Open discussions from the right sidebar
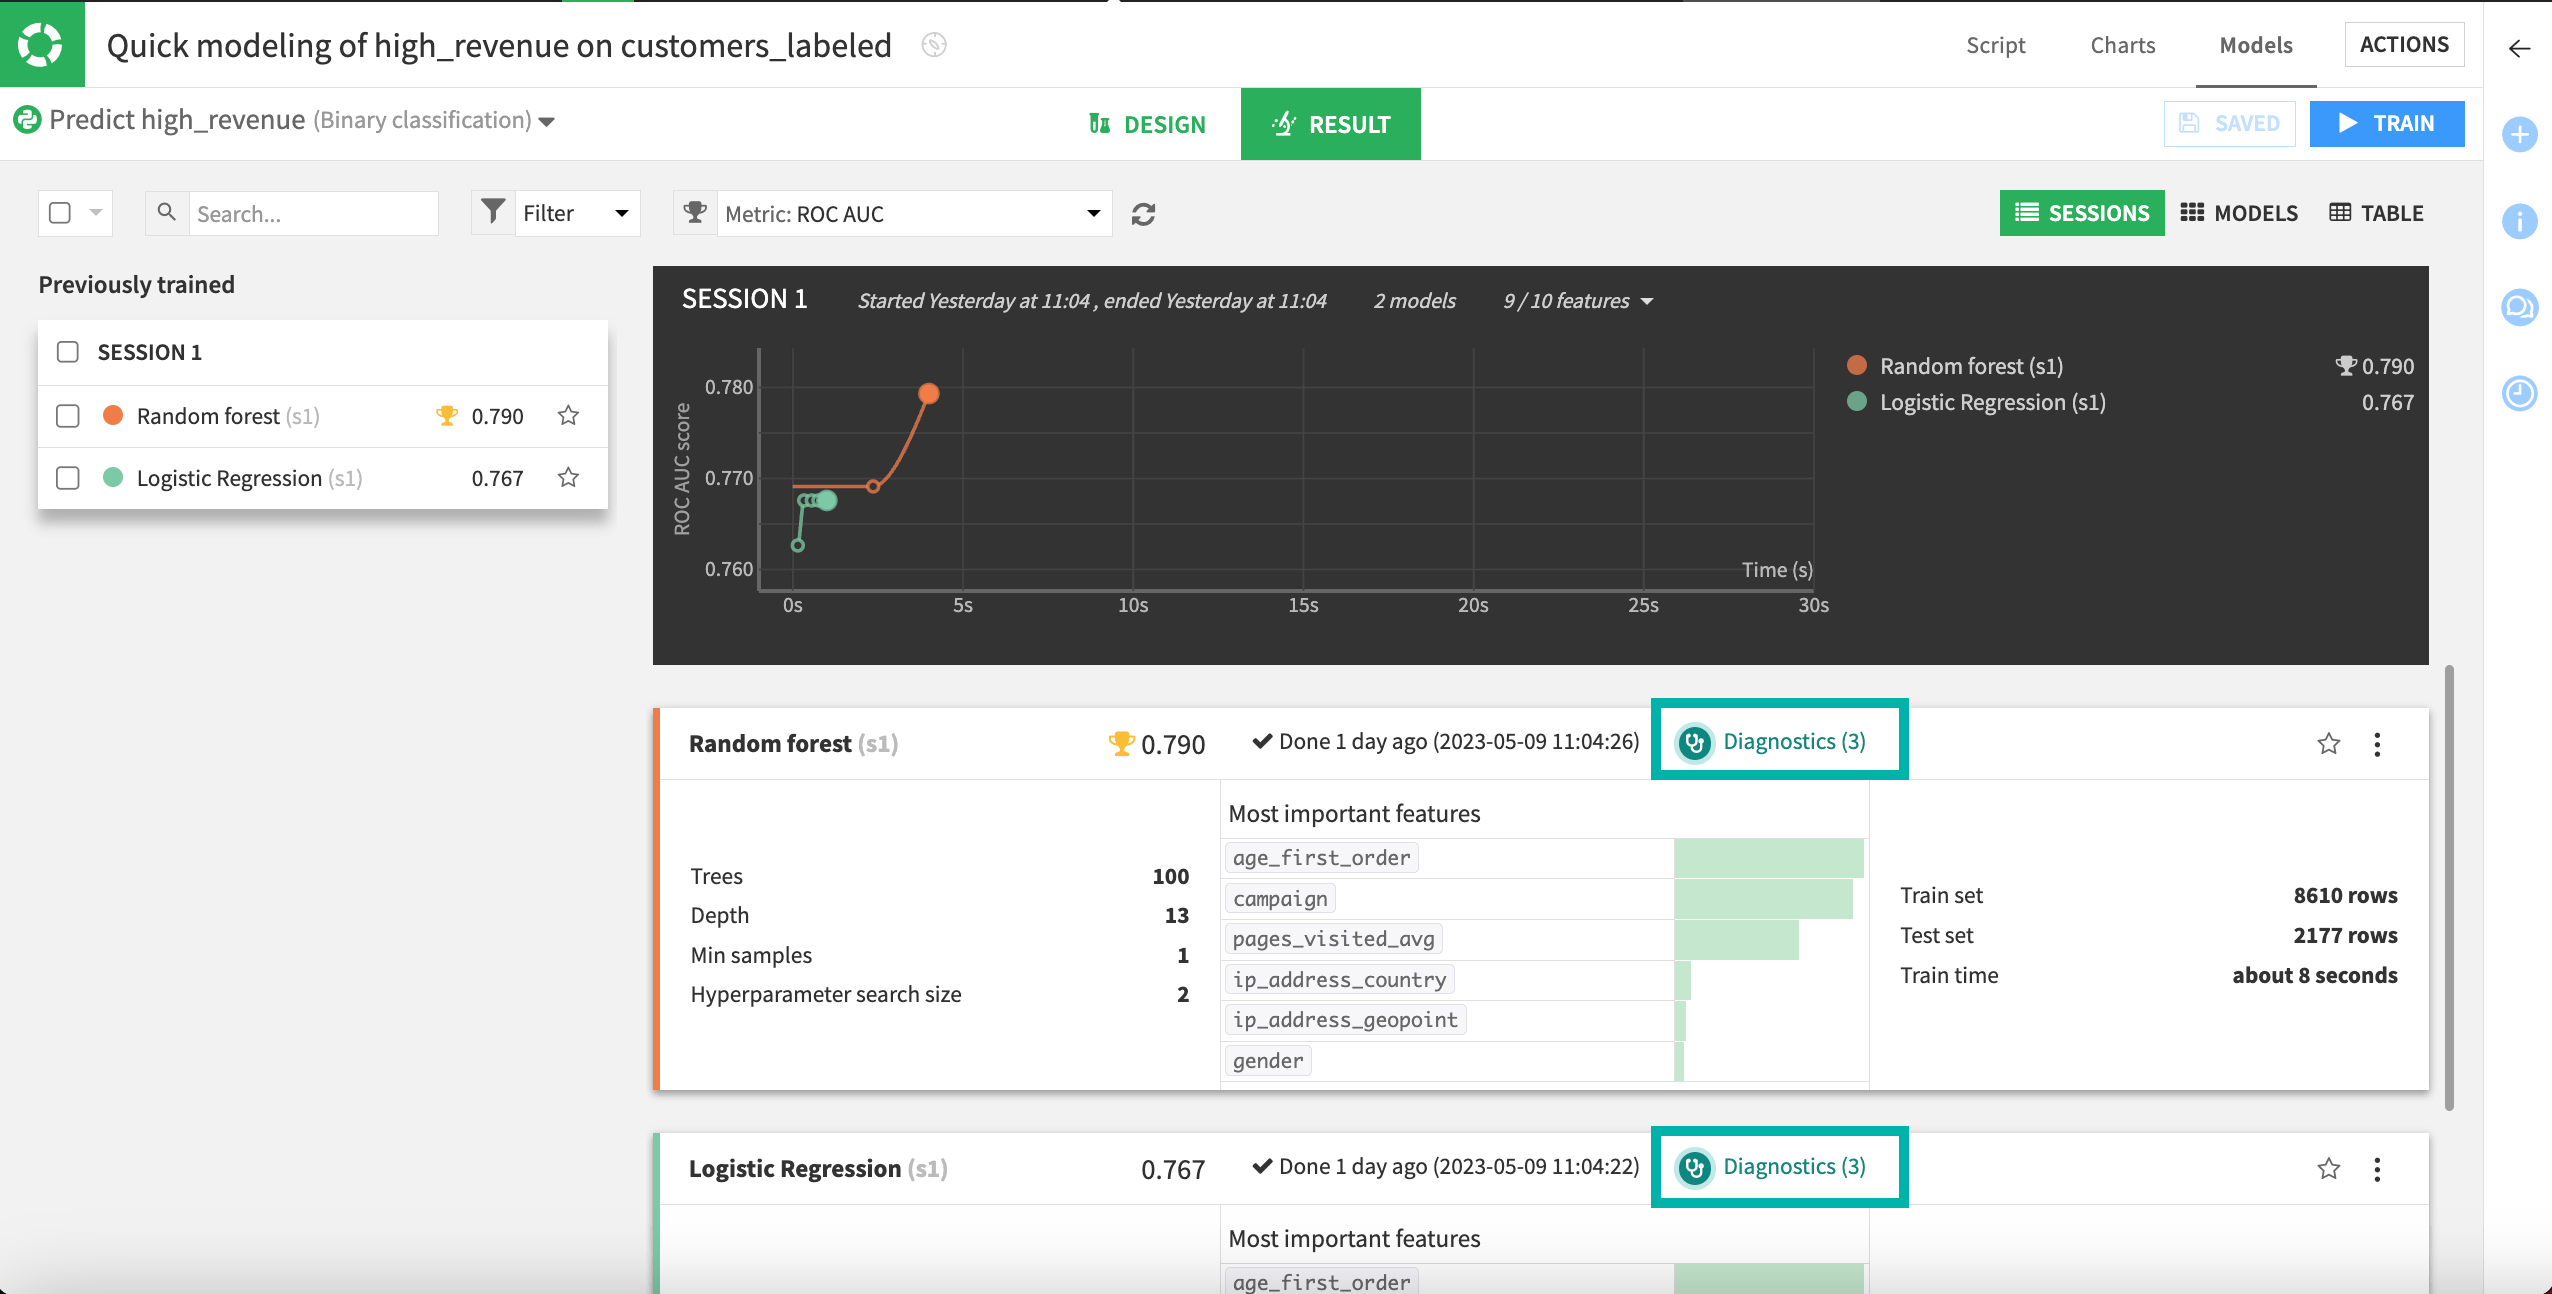The image size is (2552, 1294). (x=2519, y=307)
